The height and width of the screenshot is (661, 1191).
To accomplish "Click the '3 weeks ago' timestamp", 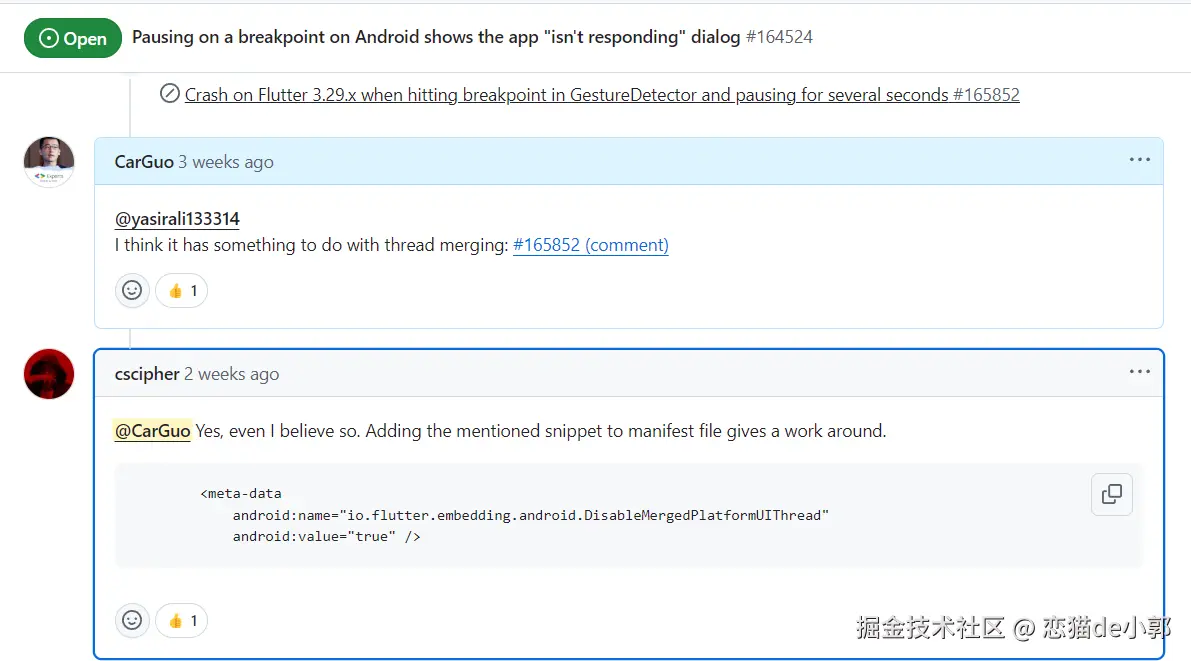I will pyautogui.click(x=226, y=162).
